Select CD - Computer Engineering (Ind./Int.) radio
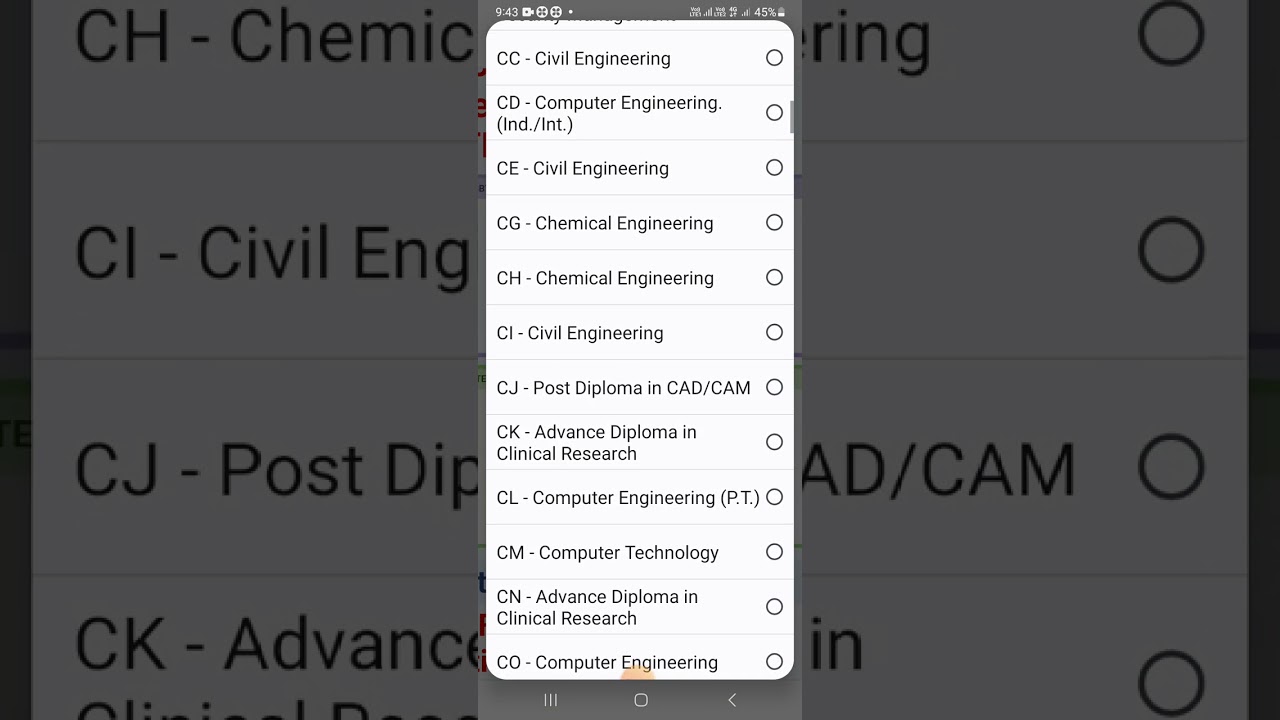The height and width of the screenshot is (720, 1280). [x=774, y=113]
